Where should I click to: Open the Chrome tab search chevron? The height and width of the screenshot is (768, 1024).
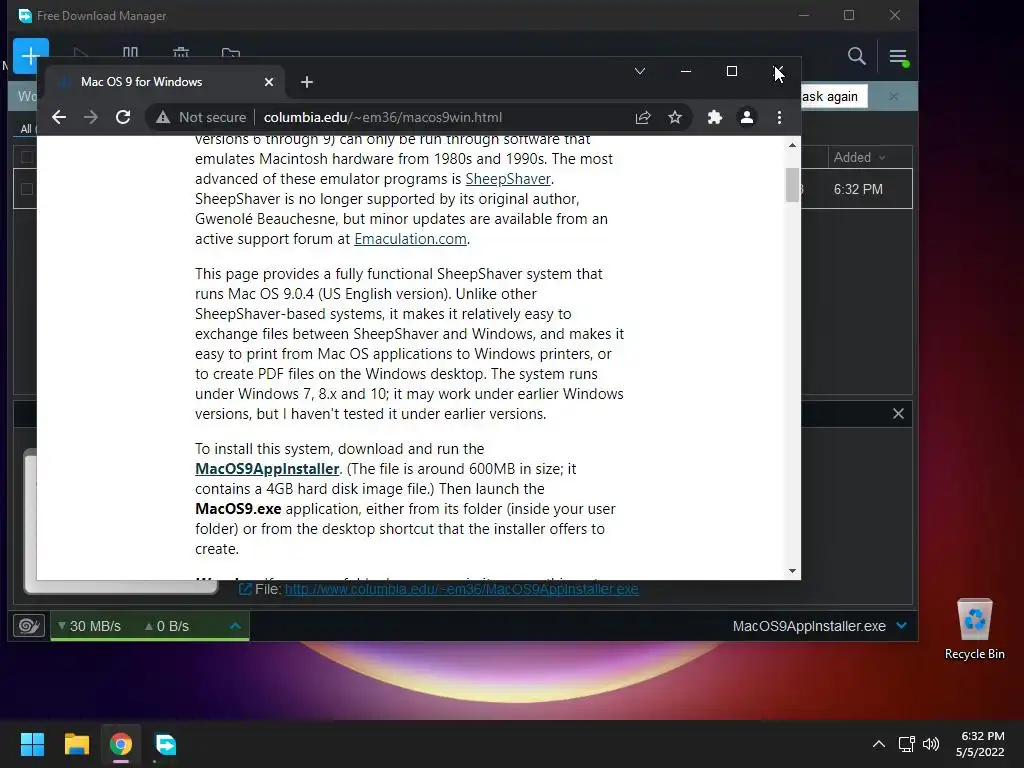640,71
